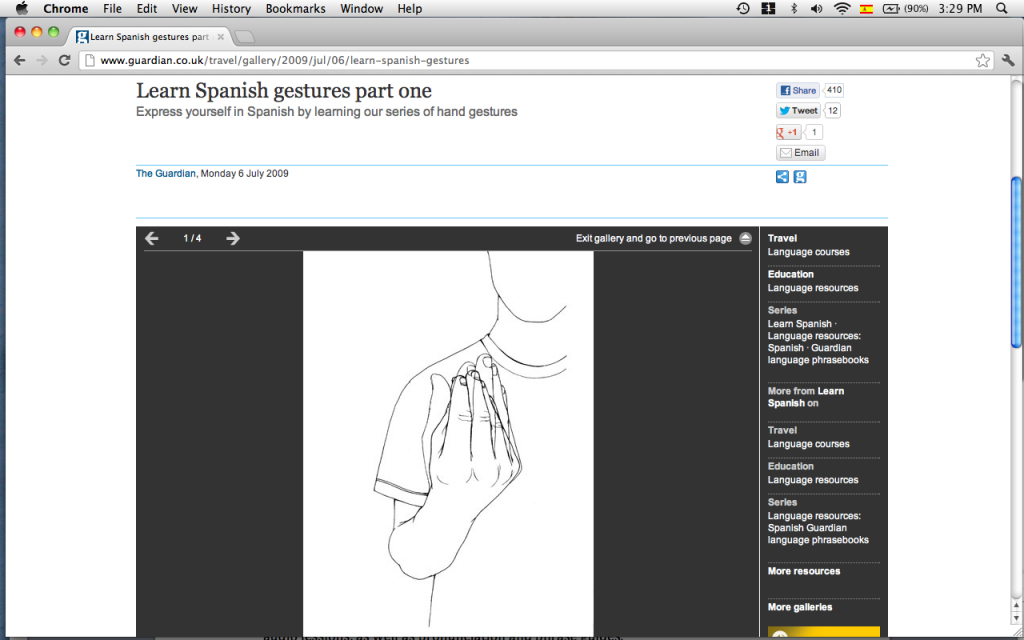Click the 1 / 4 gallery counter
Viewport: 1024px width, 640px height.
(x=192, y=238)
